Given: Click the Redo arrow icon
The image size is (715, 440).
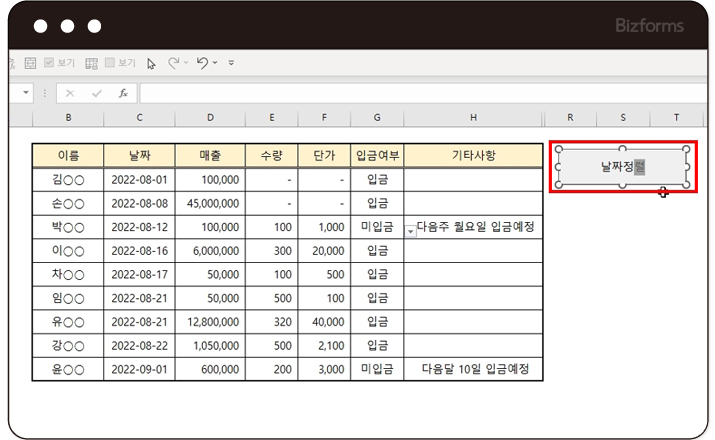Looking at the screenshot, I should point(174,63).
